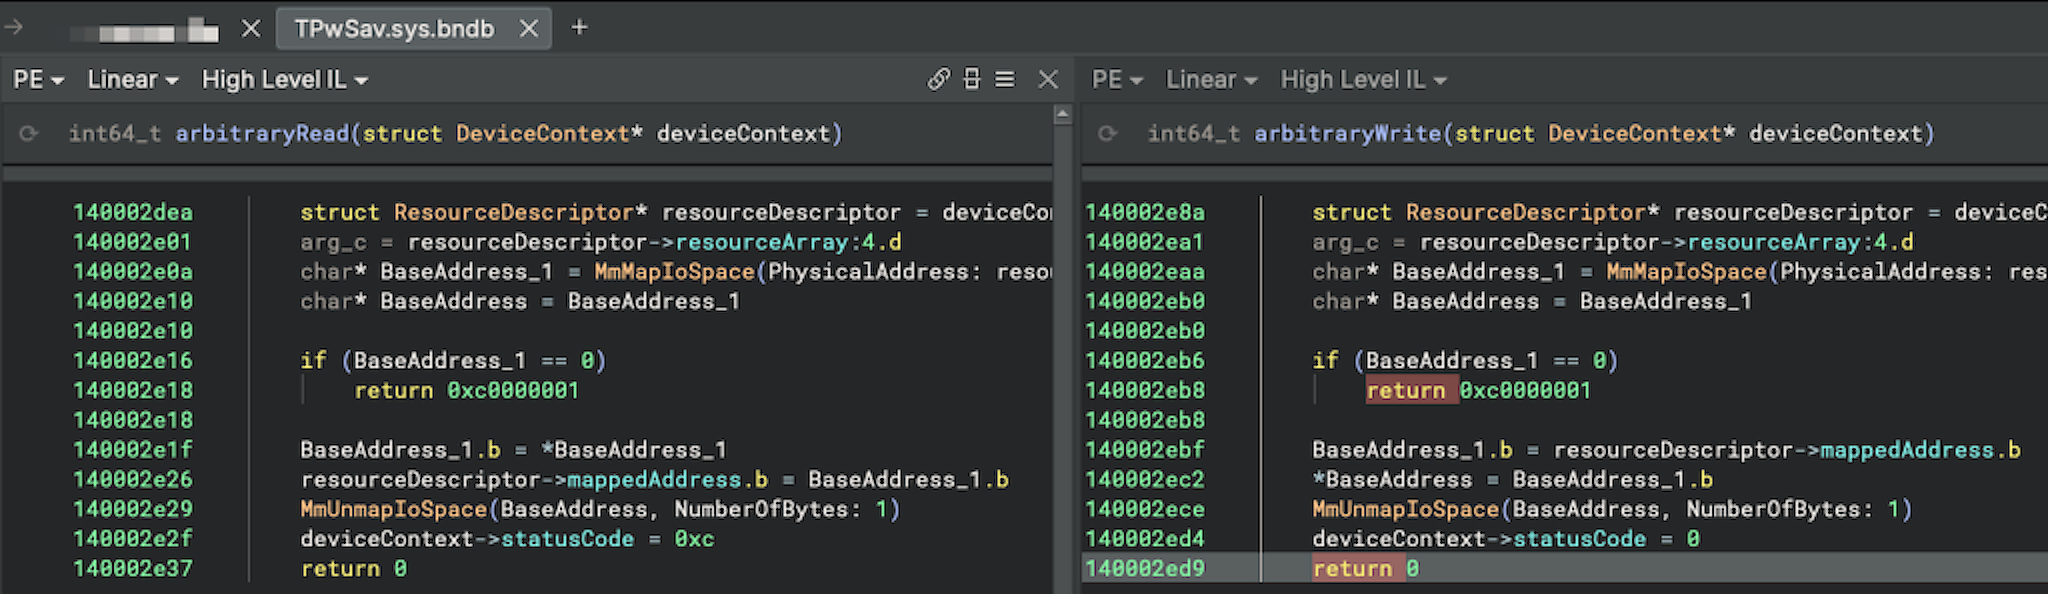Click mappedAddress field in left pane
Image resolution: width=2048 pixels, height=594 pixels.
tap(654, 479)
